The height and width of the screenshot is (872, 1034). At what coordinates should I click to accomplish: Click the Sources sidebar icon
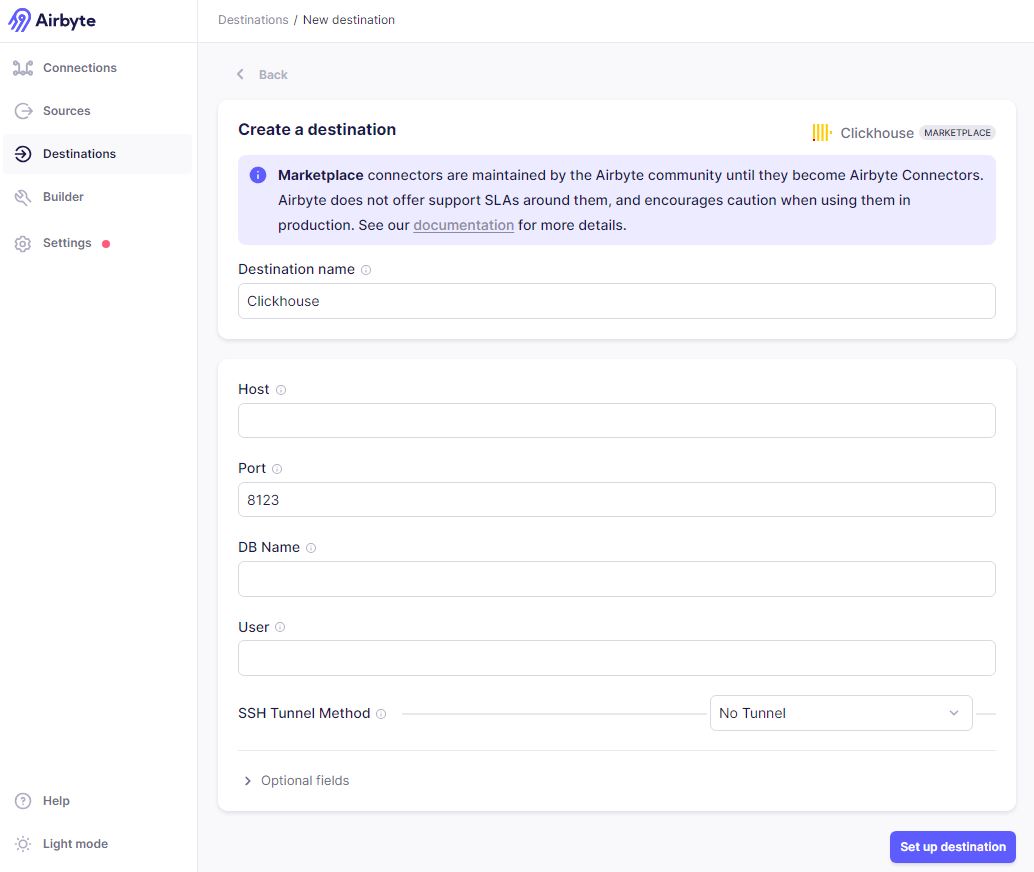[x=23, y=111]
